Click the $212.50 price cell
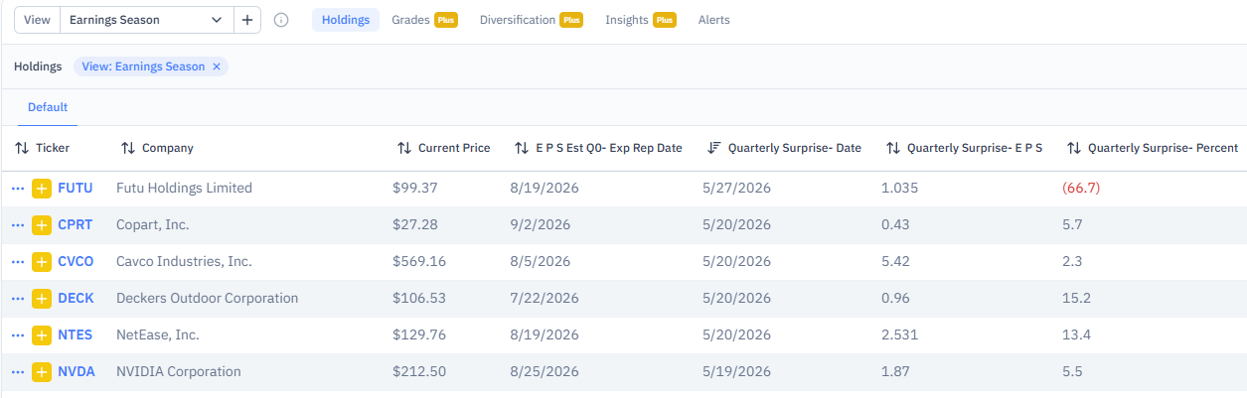The image size is (1247, 398). (419, 372)
